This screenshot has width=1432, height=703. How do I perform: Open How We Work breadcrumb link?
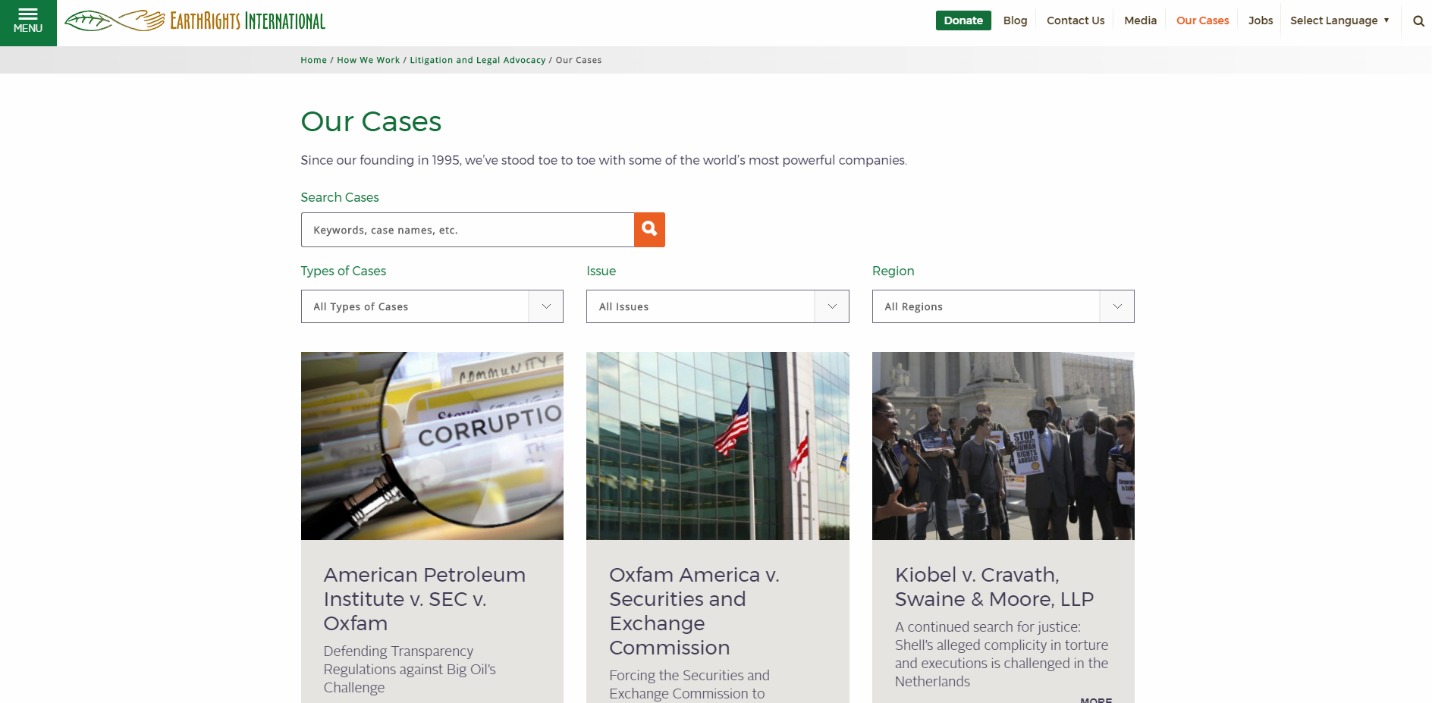pos(368,60)
